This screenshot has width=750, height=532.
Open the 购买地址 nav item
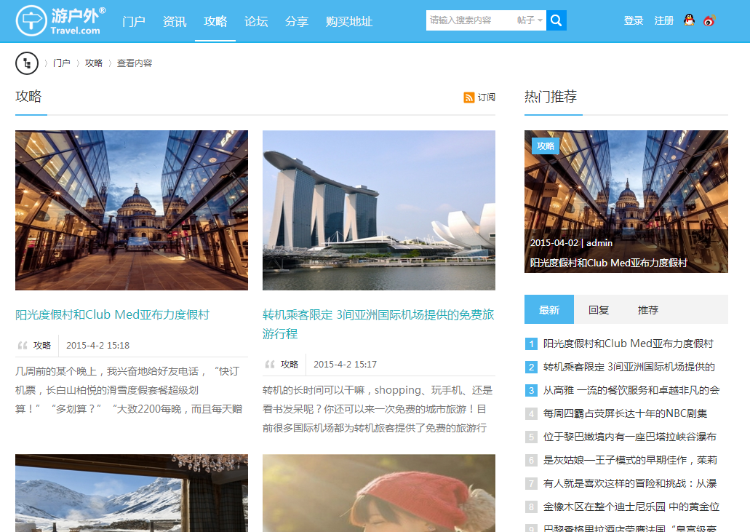pyautogui.click(x=349, y=22)
